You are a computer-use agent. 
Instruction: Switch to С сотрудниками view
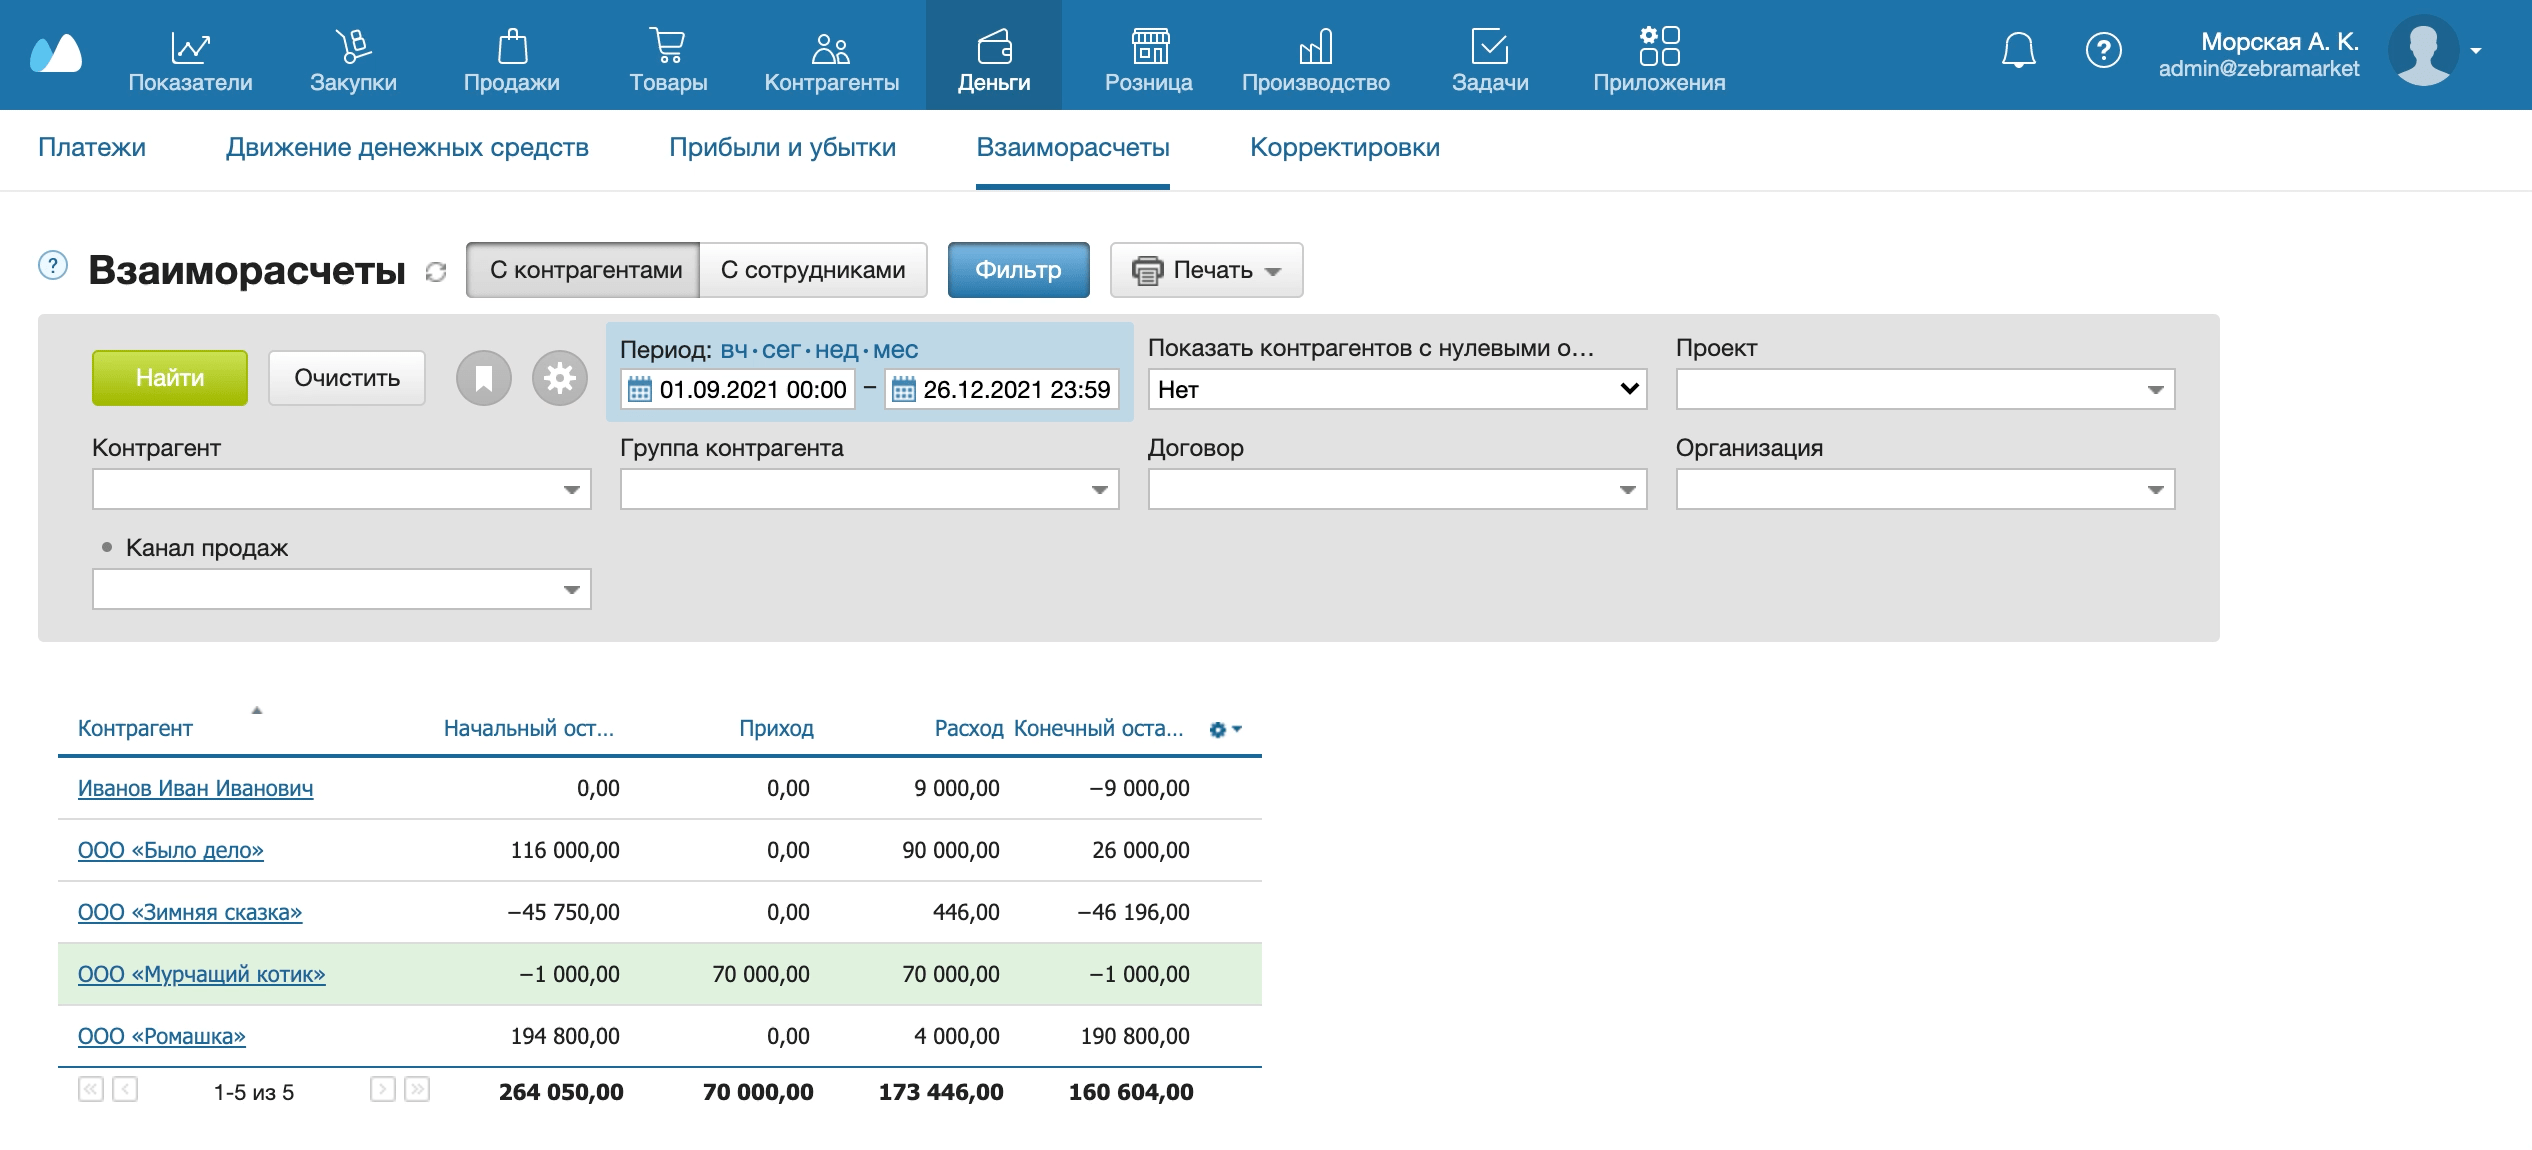[812, 270]
